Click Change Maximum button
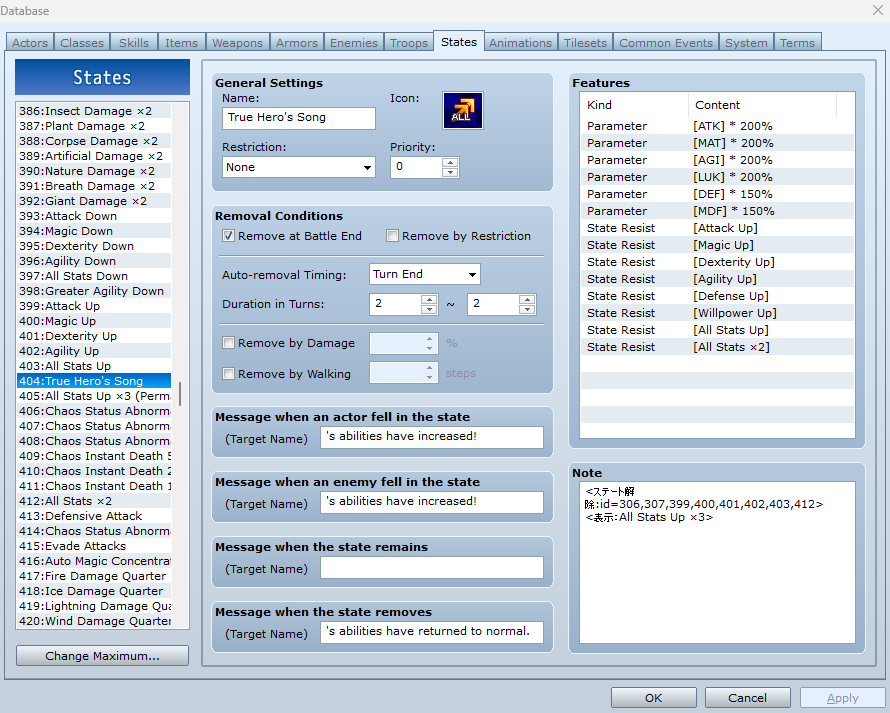 tap(103, 656)
